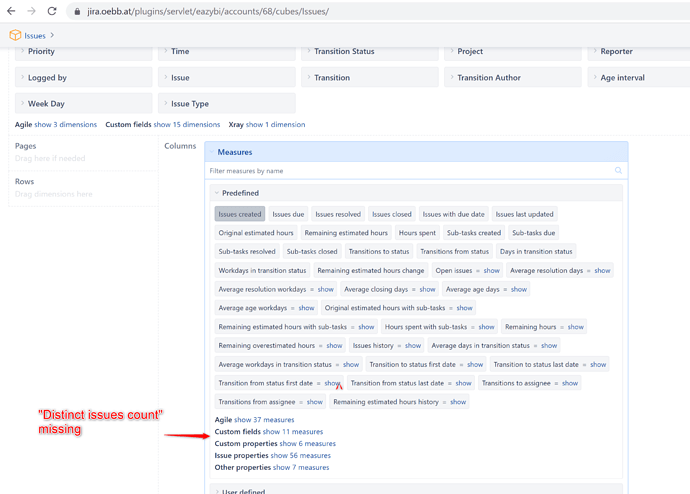Expand the Logged by dimension
Screen dimensions: 690x494
[x=84, y=77]
